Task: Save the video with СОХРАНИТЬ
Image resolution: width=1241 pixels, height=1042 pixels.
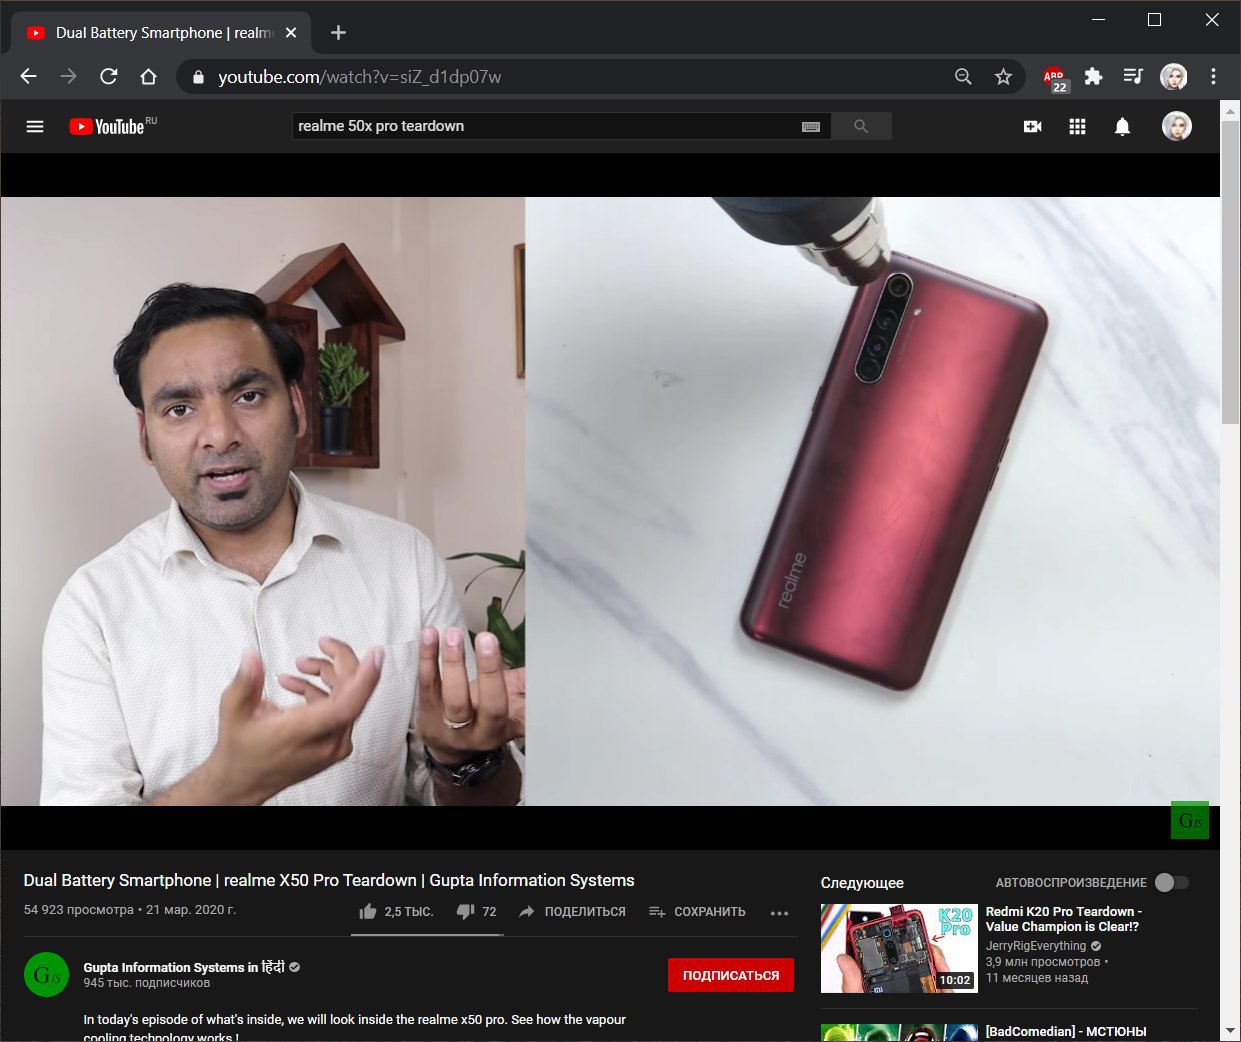Action: (697, 912)
